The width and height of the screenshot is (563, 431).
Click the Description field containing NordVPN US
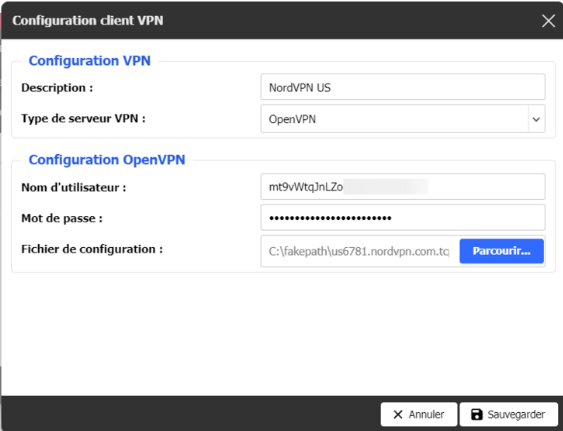(x=403, y=87)
